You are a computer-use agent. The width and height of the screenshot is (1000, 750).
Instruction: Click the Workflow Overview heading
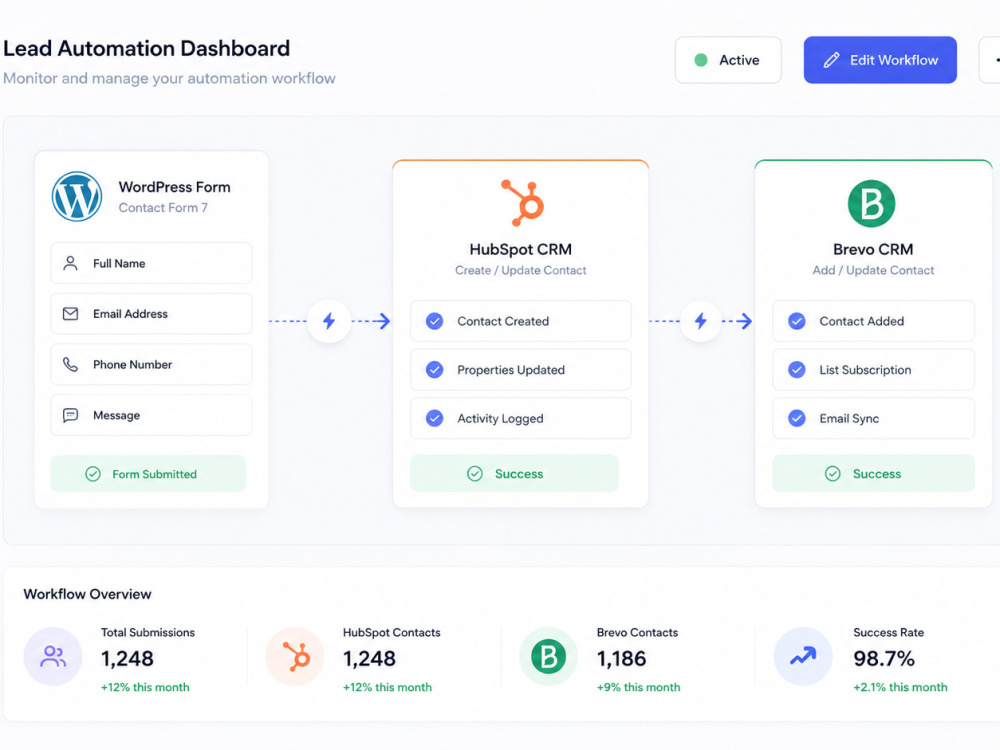coord(87,594)
